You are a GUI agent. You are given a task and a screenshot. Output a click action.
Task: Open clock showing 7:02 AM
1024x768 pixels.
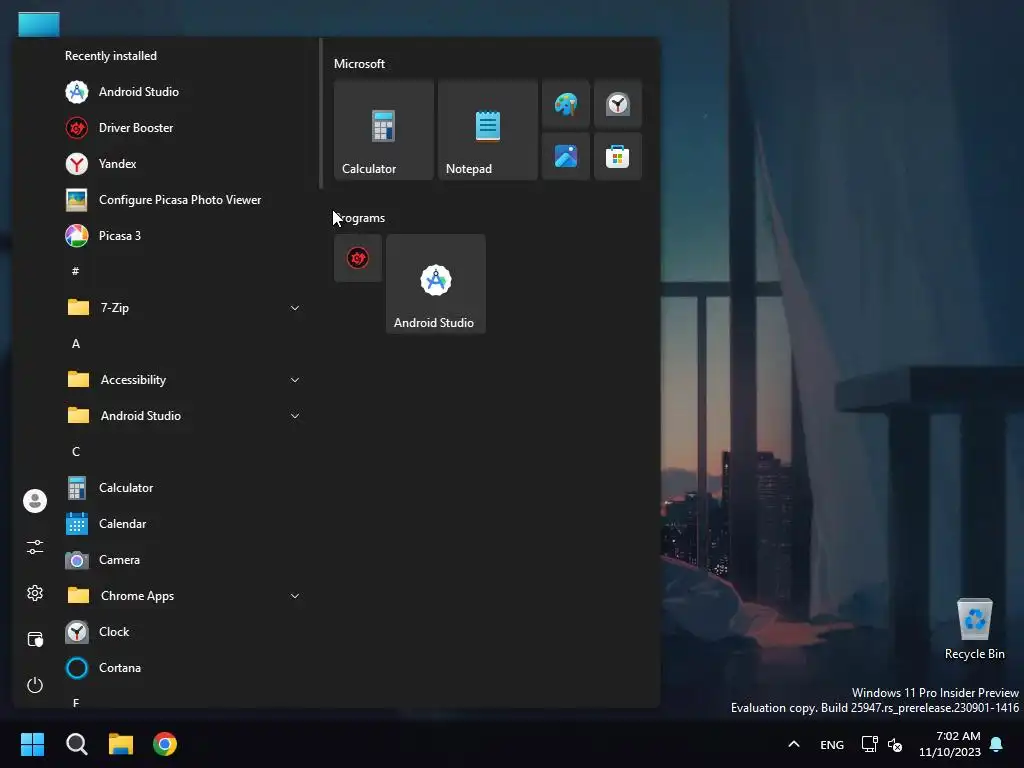[950, 744]
